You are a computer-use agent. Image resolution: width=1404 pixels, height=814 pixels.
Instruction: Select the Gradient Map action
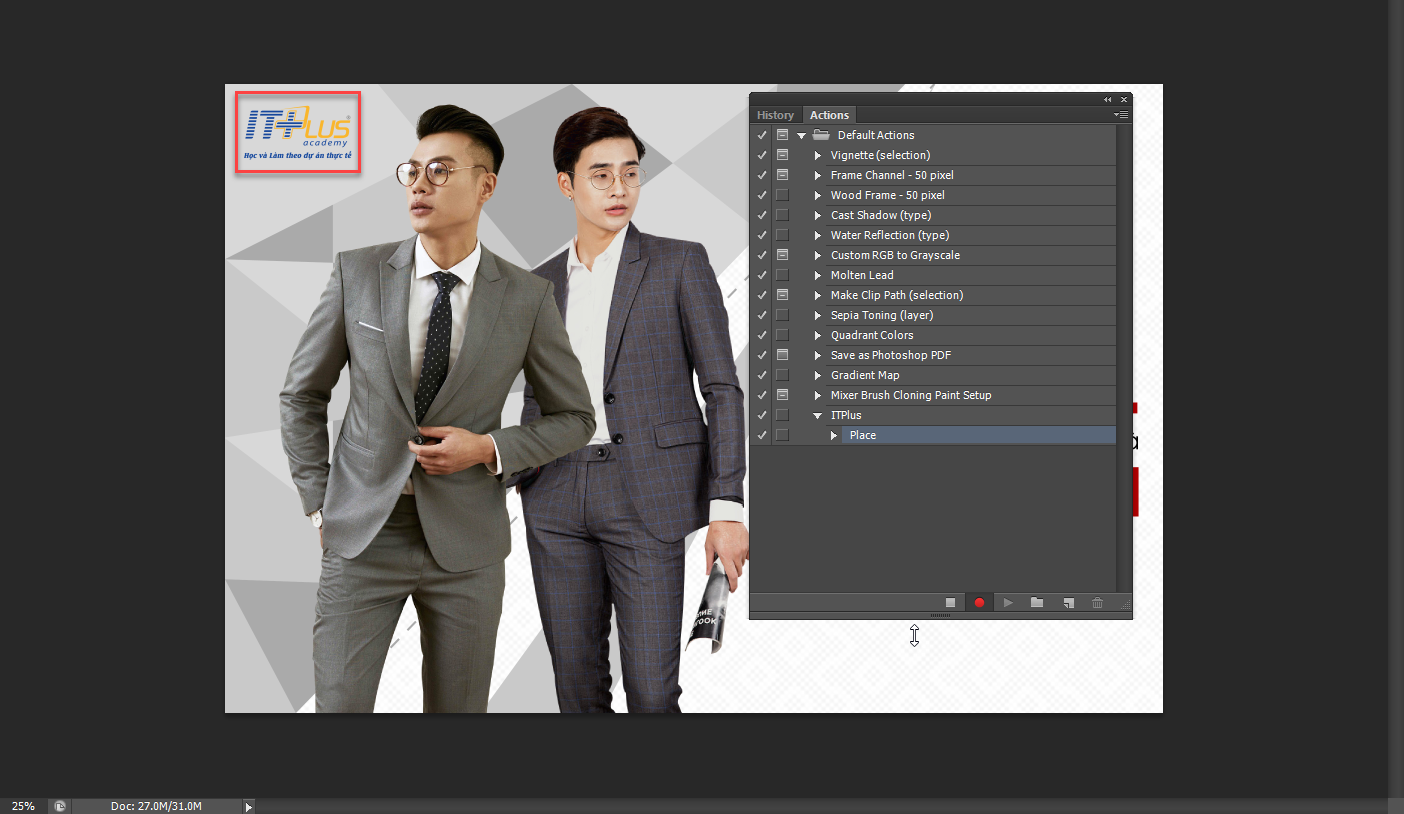pyautogui.click(x=865, y=375)
